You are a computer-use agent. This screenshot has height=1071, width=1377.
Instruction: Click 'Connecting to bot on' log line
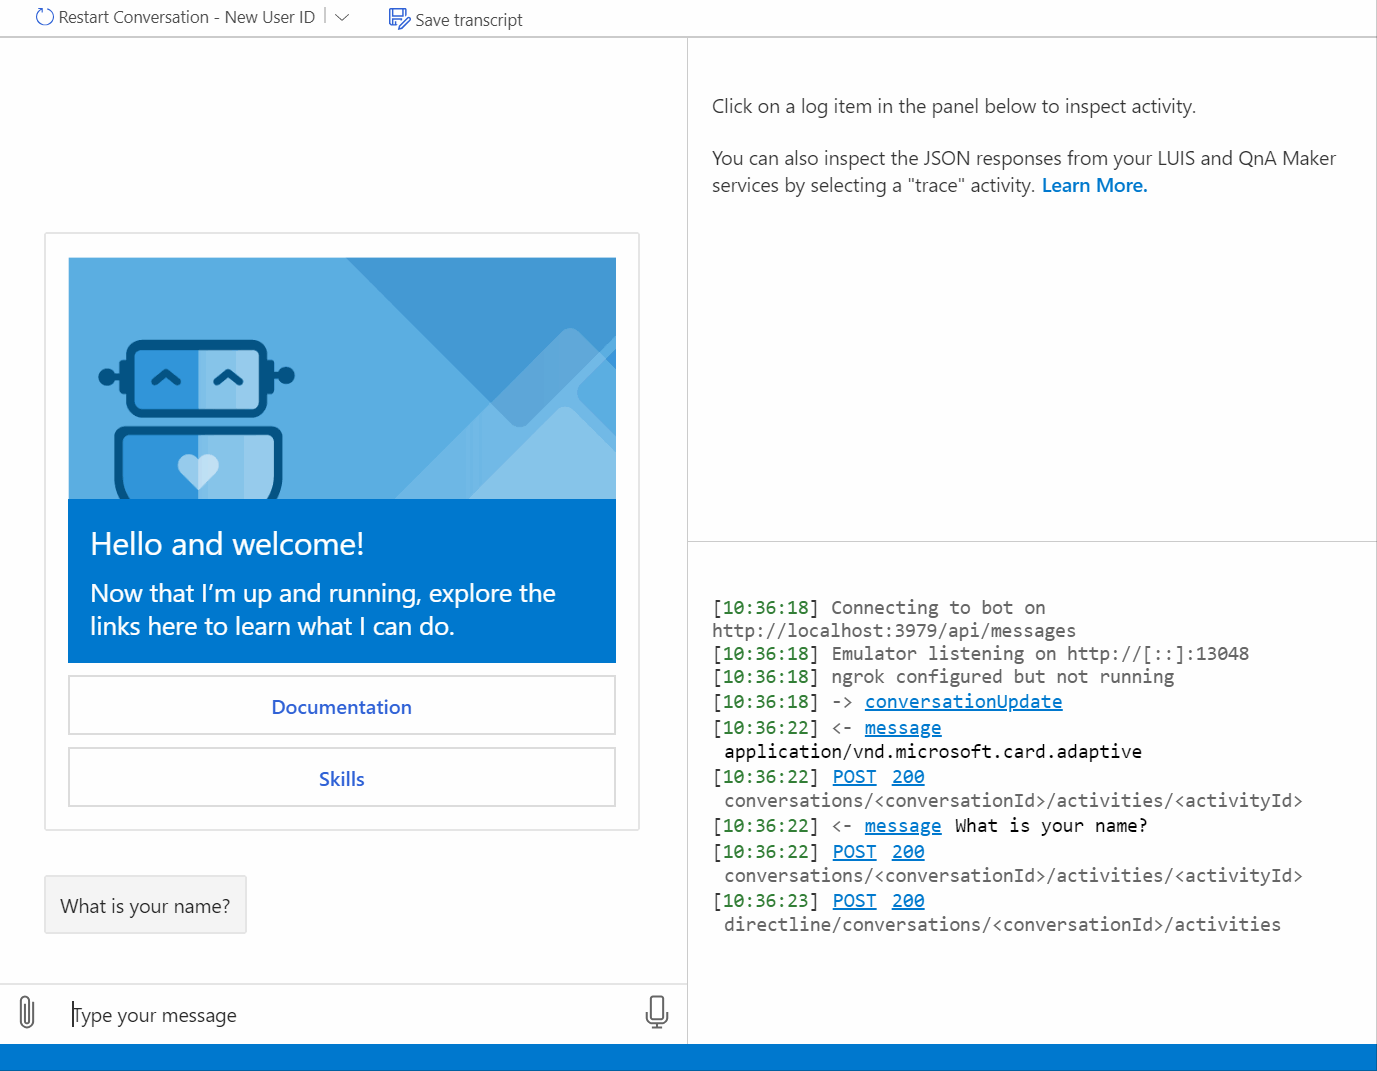[938, 608]
